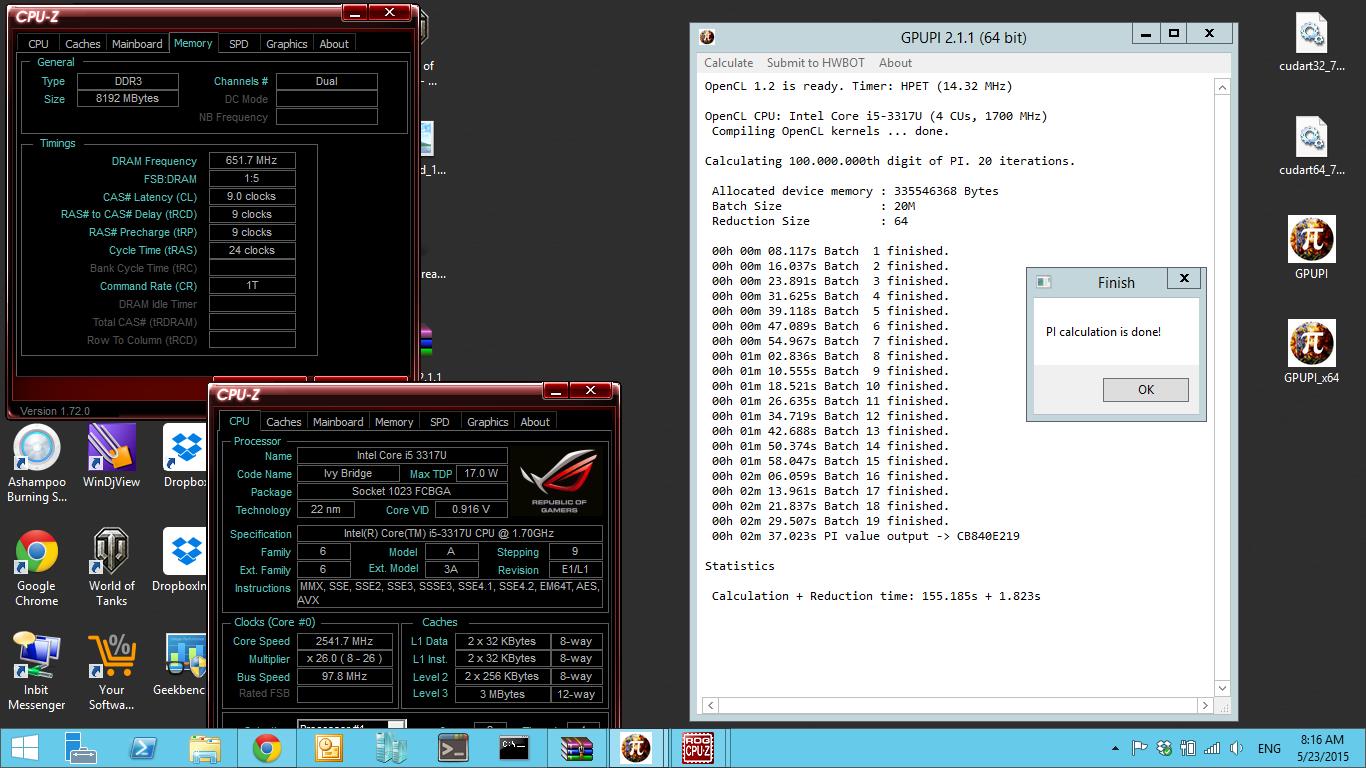
Task: Switch to Caches tab in memory CPU-Z window
Action: (82, 44)
